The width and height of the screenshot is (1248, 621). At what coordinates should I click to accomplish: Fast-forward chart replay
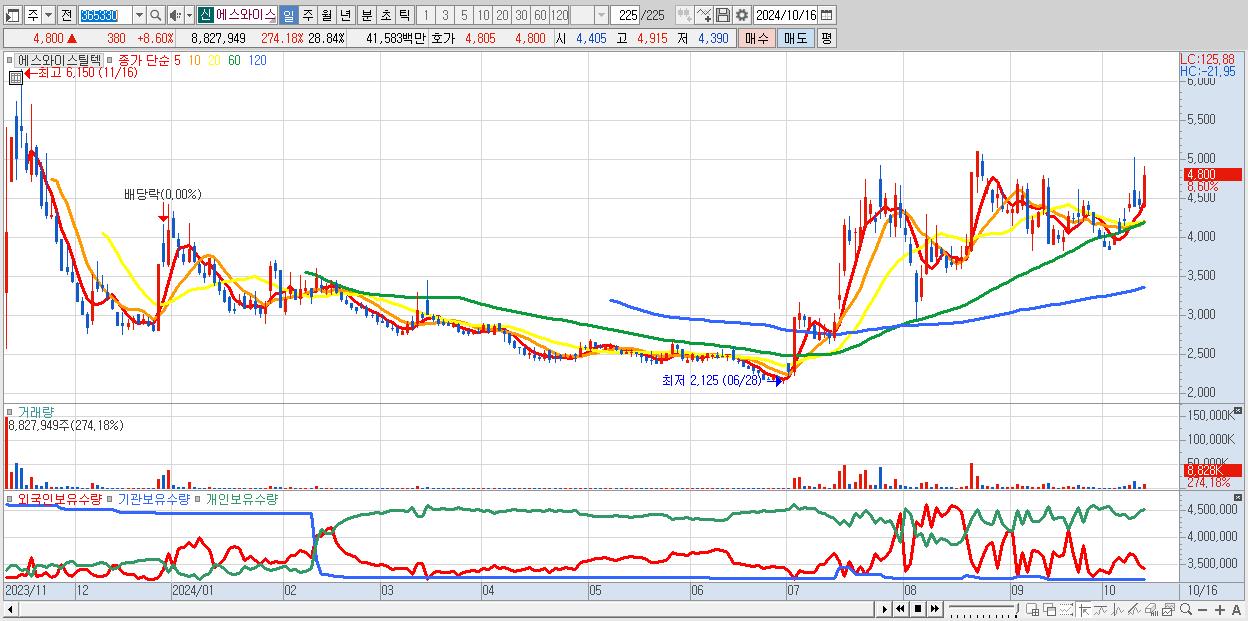coord(935,609)
